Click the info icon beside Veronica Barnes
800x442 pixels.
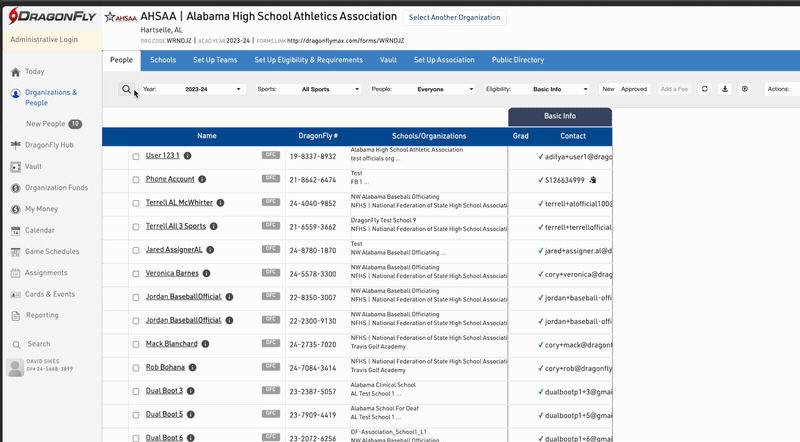(x=206, y=273)
